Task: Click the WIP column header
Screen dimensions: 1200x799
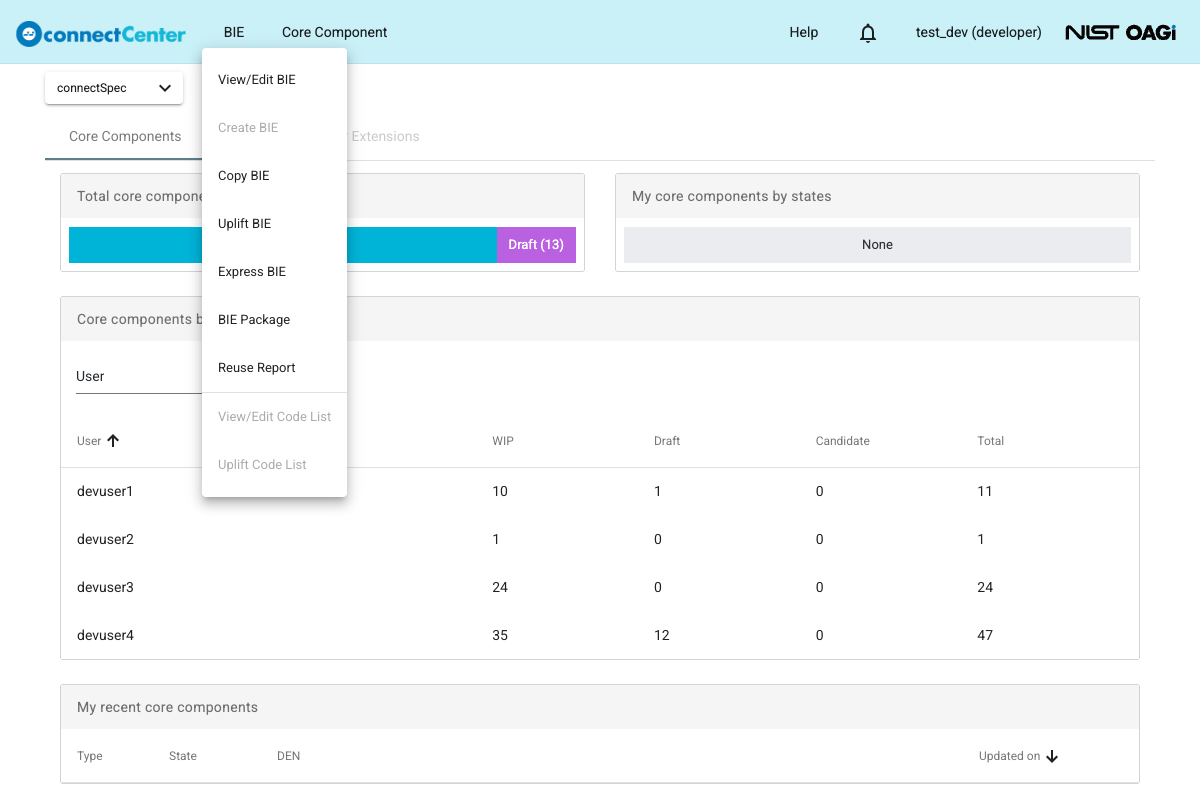Action: (x=503, y=441)
